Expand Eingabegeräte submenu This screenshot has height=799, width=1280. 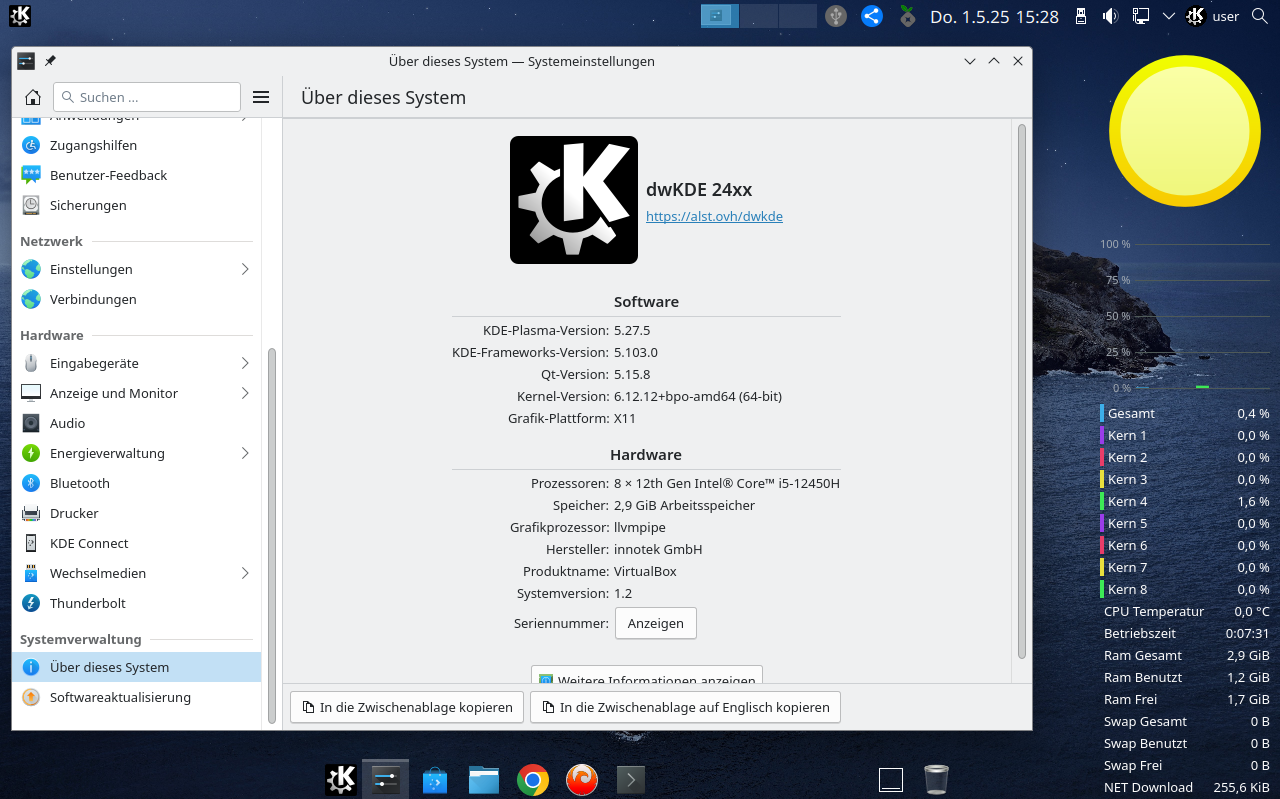coord(245,363)
